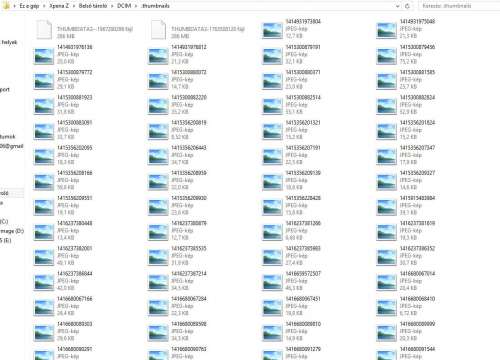This screenshot has height=360, width=500.
Task: Select file name 1415356228428
Action: (303, 198)
